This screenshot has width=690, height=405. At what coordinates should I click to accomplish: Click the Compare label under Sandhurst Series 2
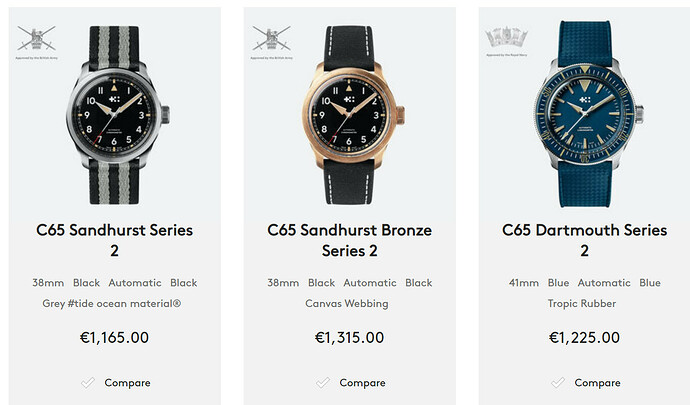127,383
